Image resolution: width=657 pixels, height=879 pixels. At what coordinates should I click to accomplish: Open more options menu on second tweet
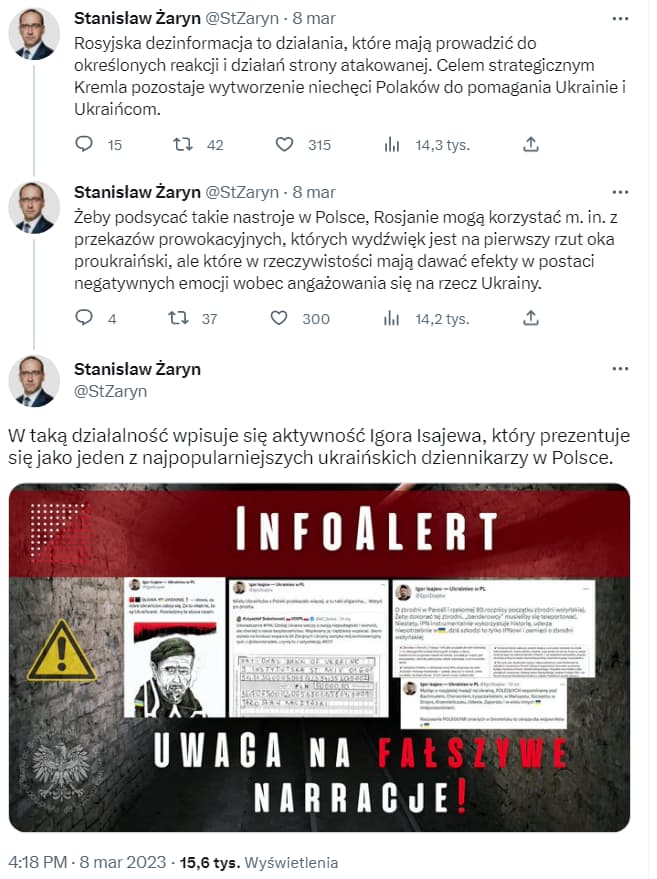click(620, 192)
